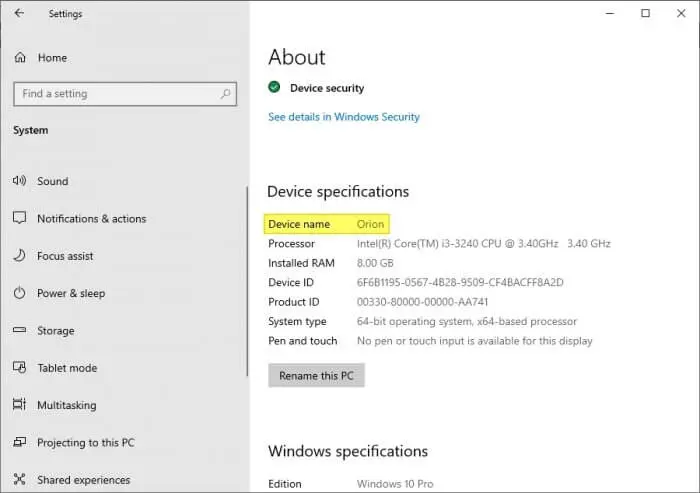Maximize the Settings window
700x493 pixels.
646,13
